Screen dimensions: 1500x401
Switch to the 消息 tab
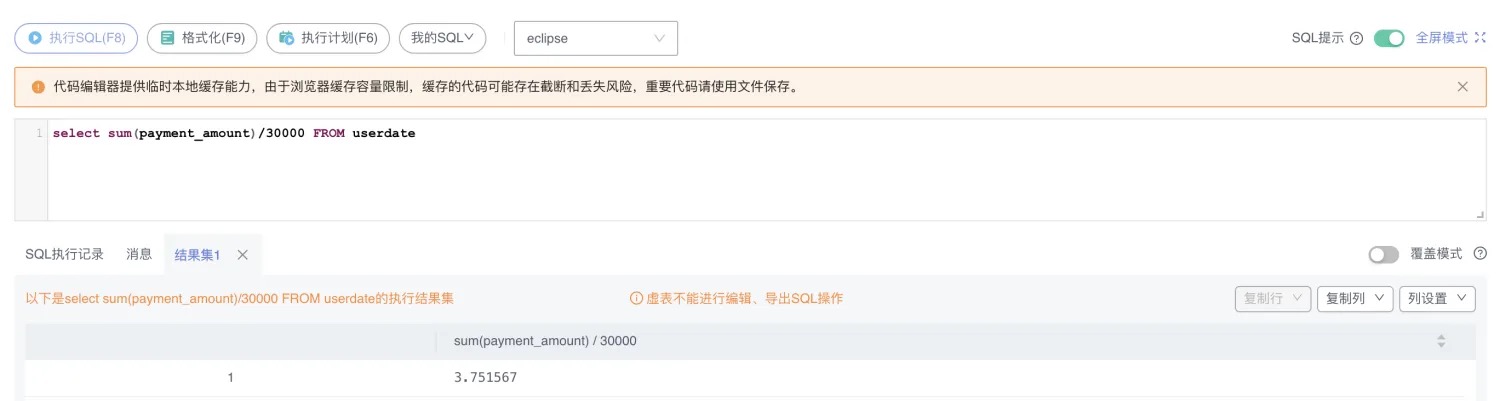tap(139, 254)
